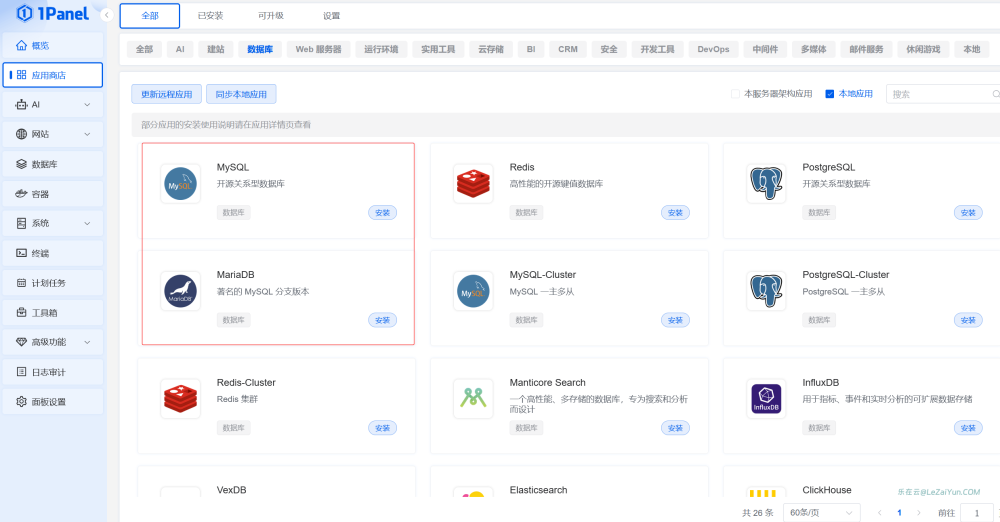Click the MySQL app logo
Screen dimensions: 1000x522
(x=180, y=184)
